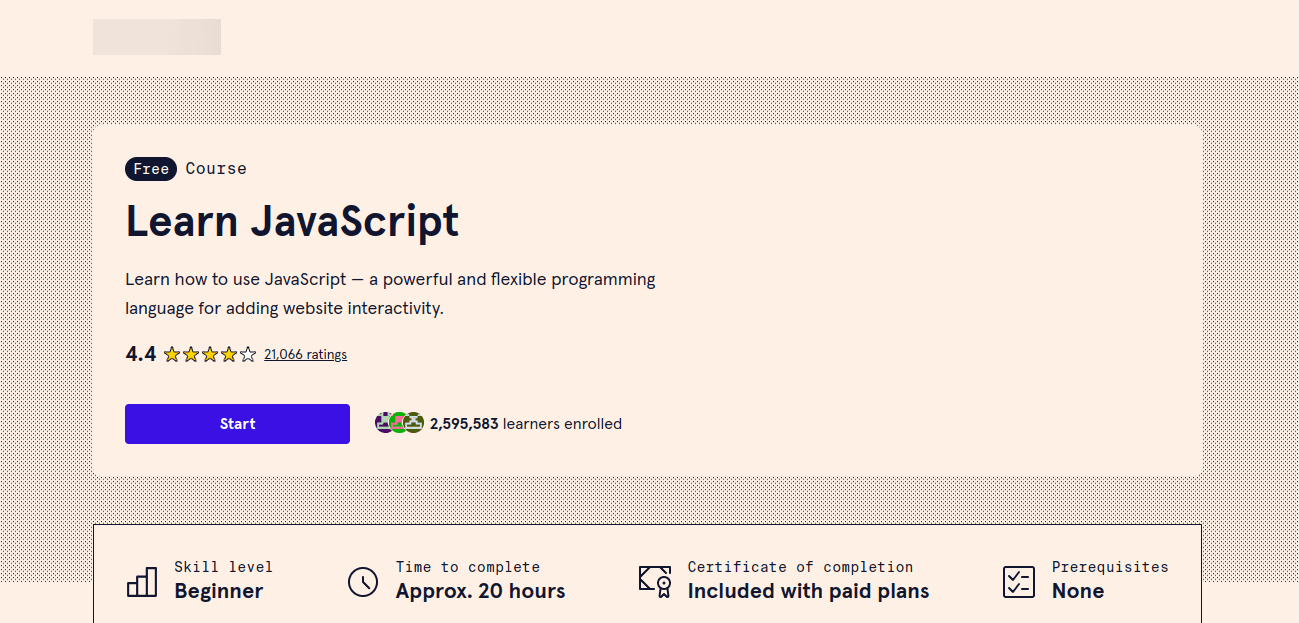Click the third enrolled learner avatar
Screen dimensions: 1299x623
click(414, 423)
